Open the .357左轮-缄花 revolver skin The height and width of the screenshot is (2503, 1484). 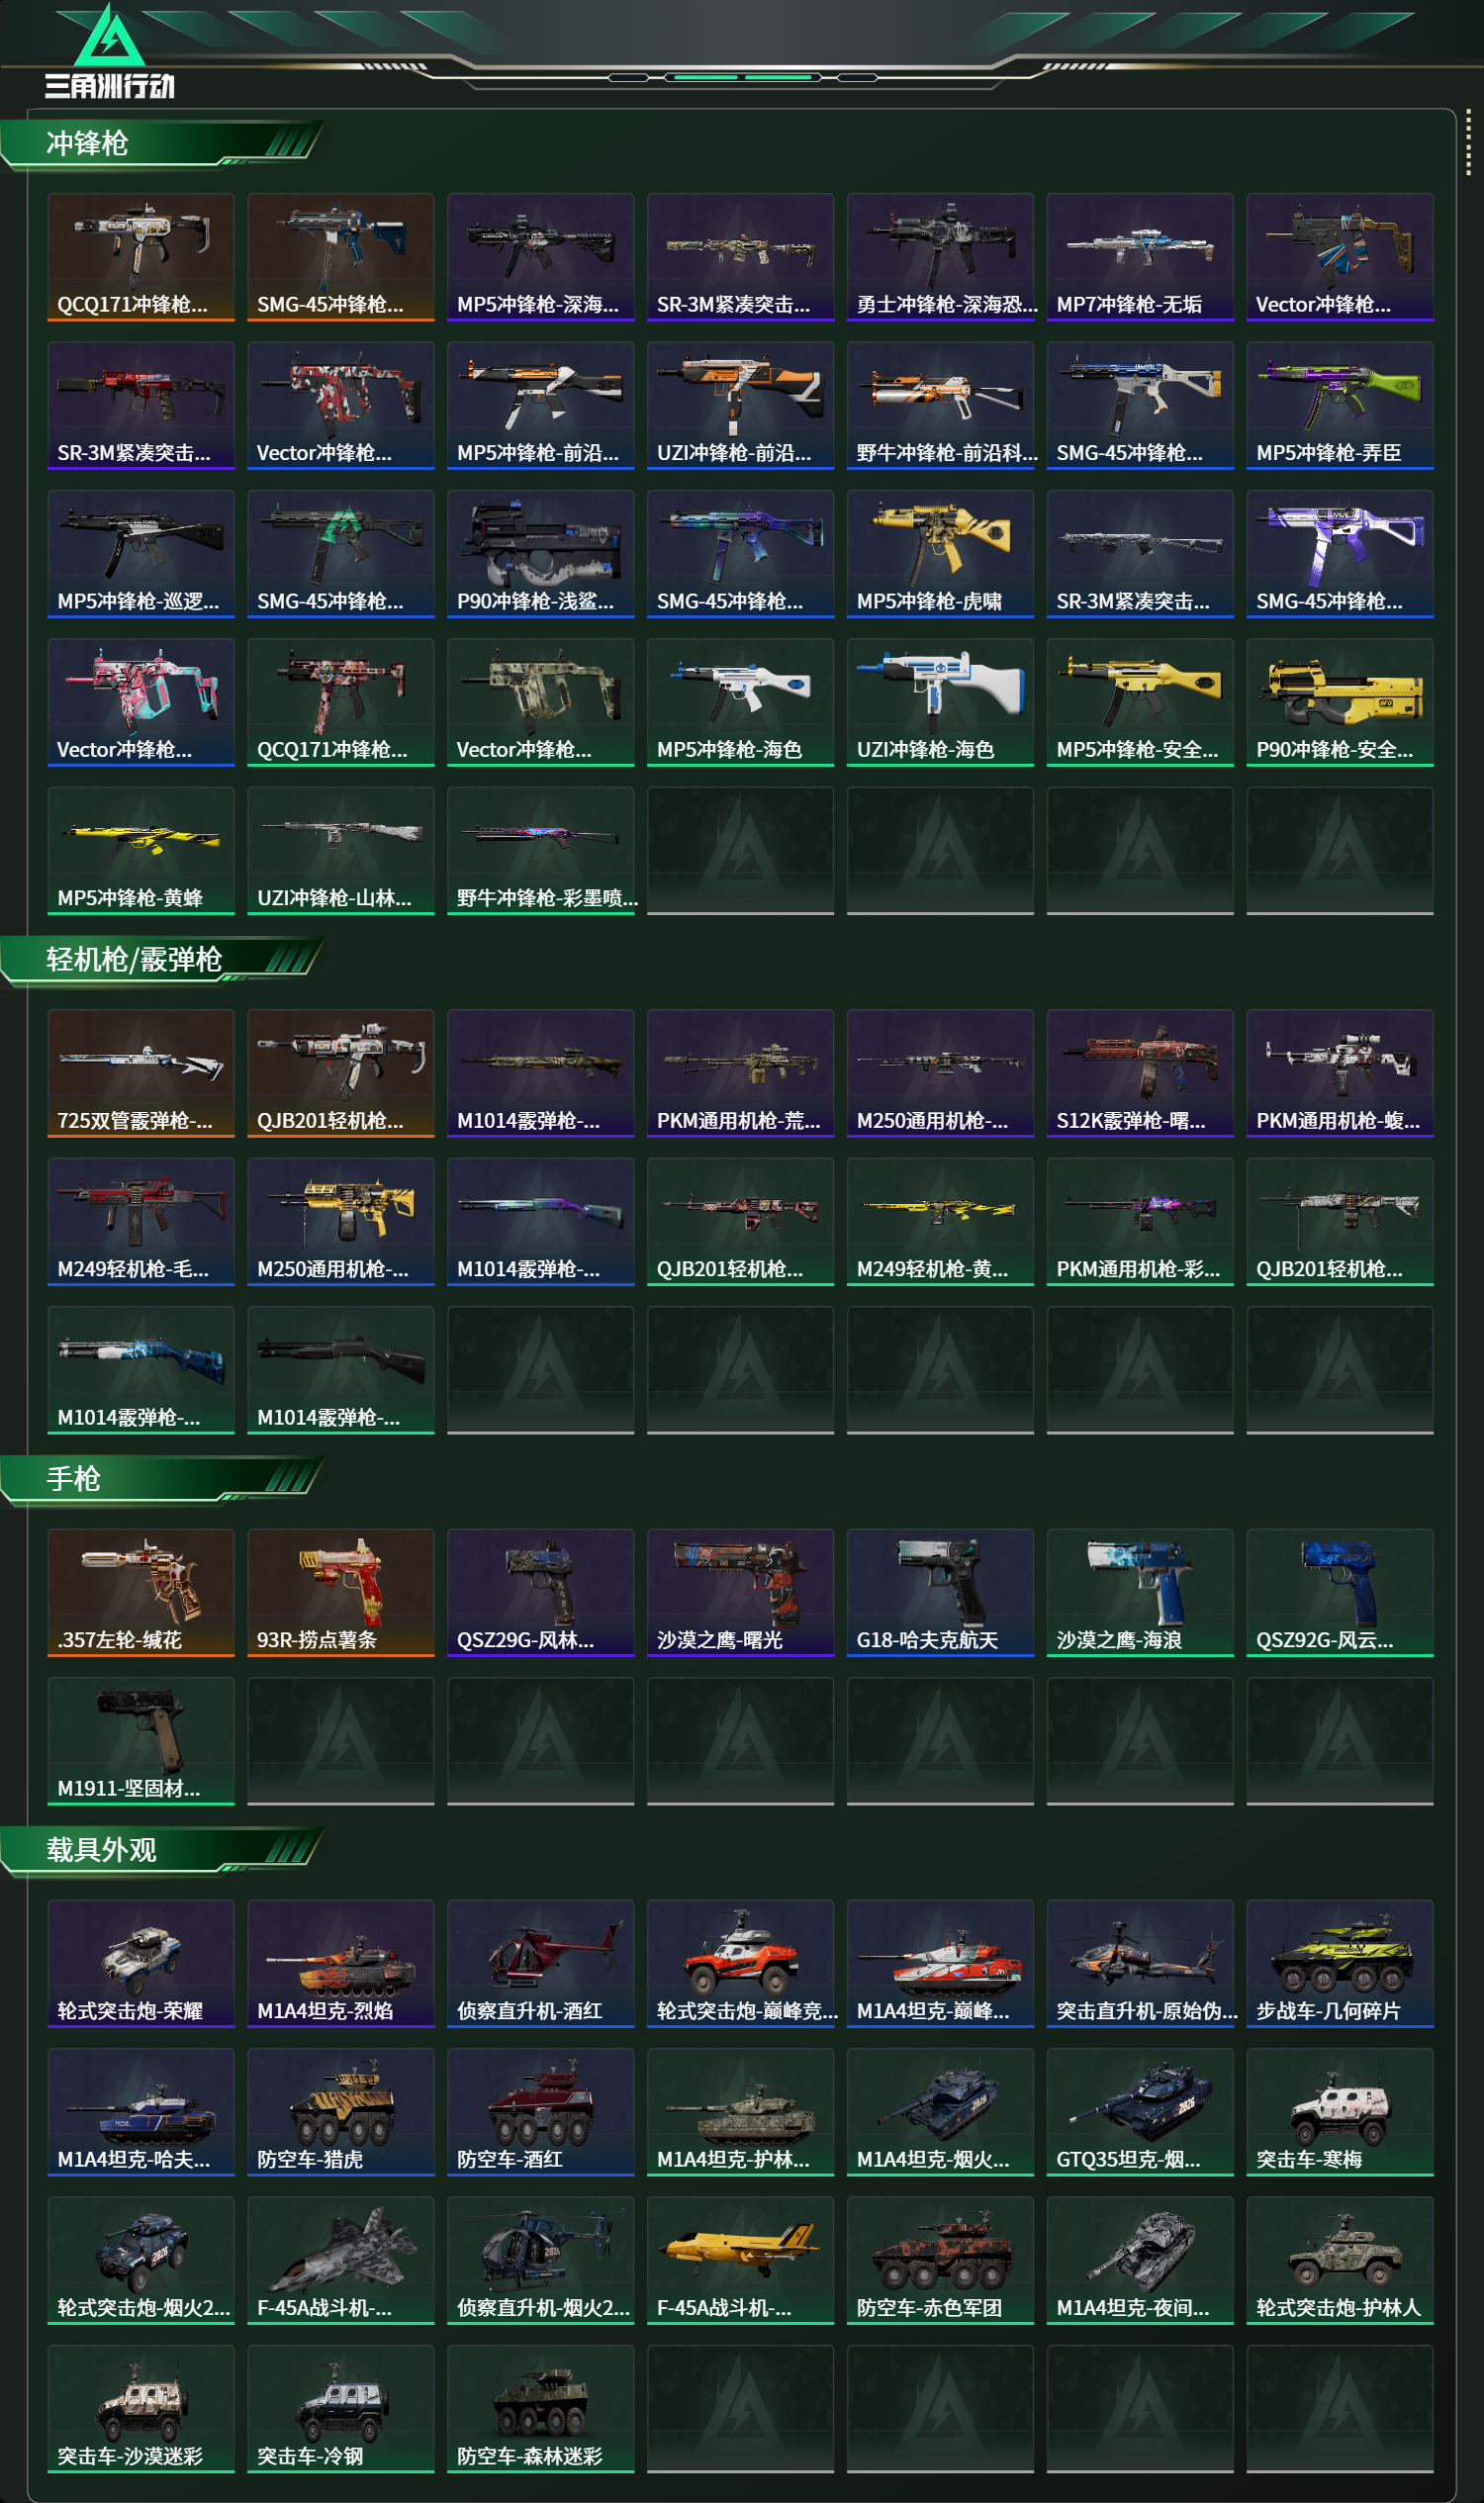(x=141, y=1592)
